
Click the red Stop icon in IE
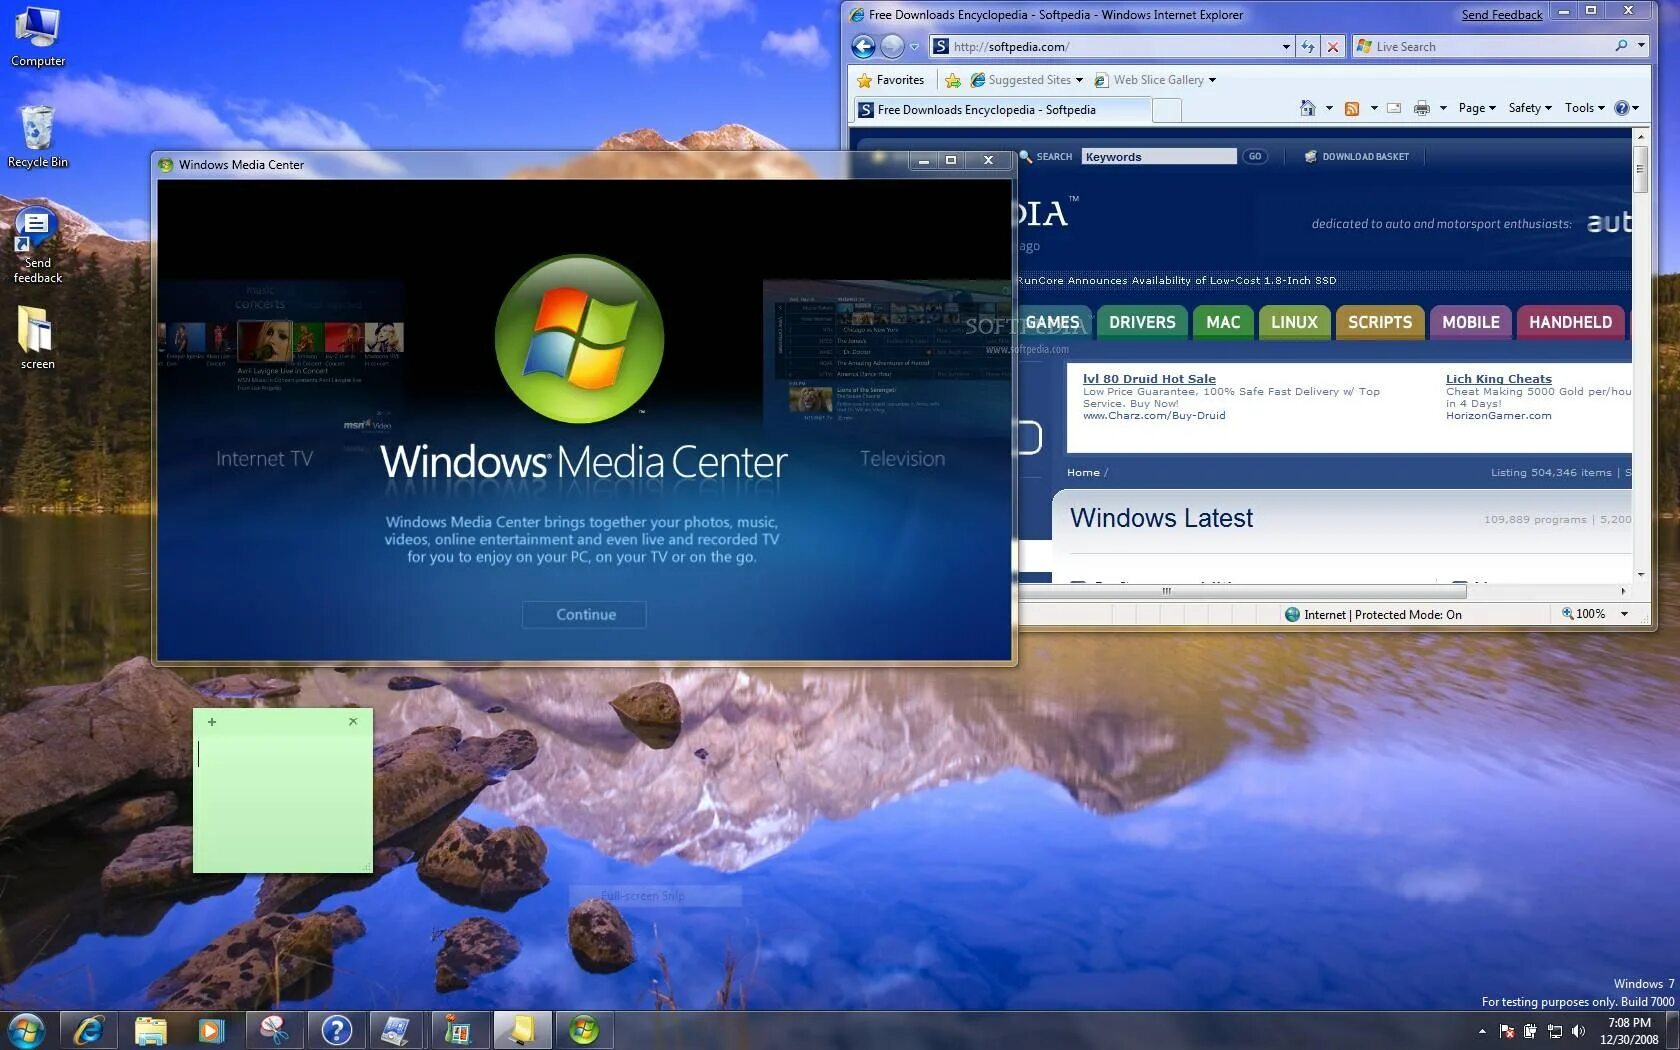coord(1332,47)
